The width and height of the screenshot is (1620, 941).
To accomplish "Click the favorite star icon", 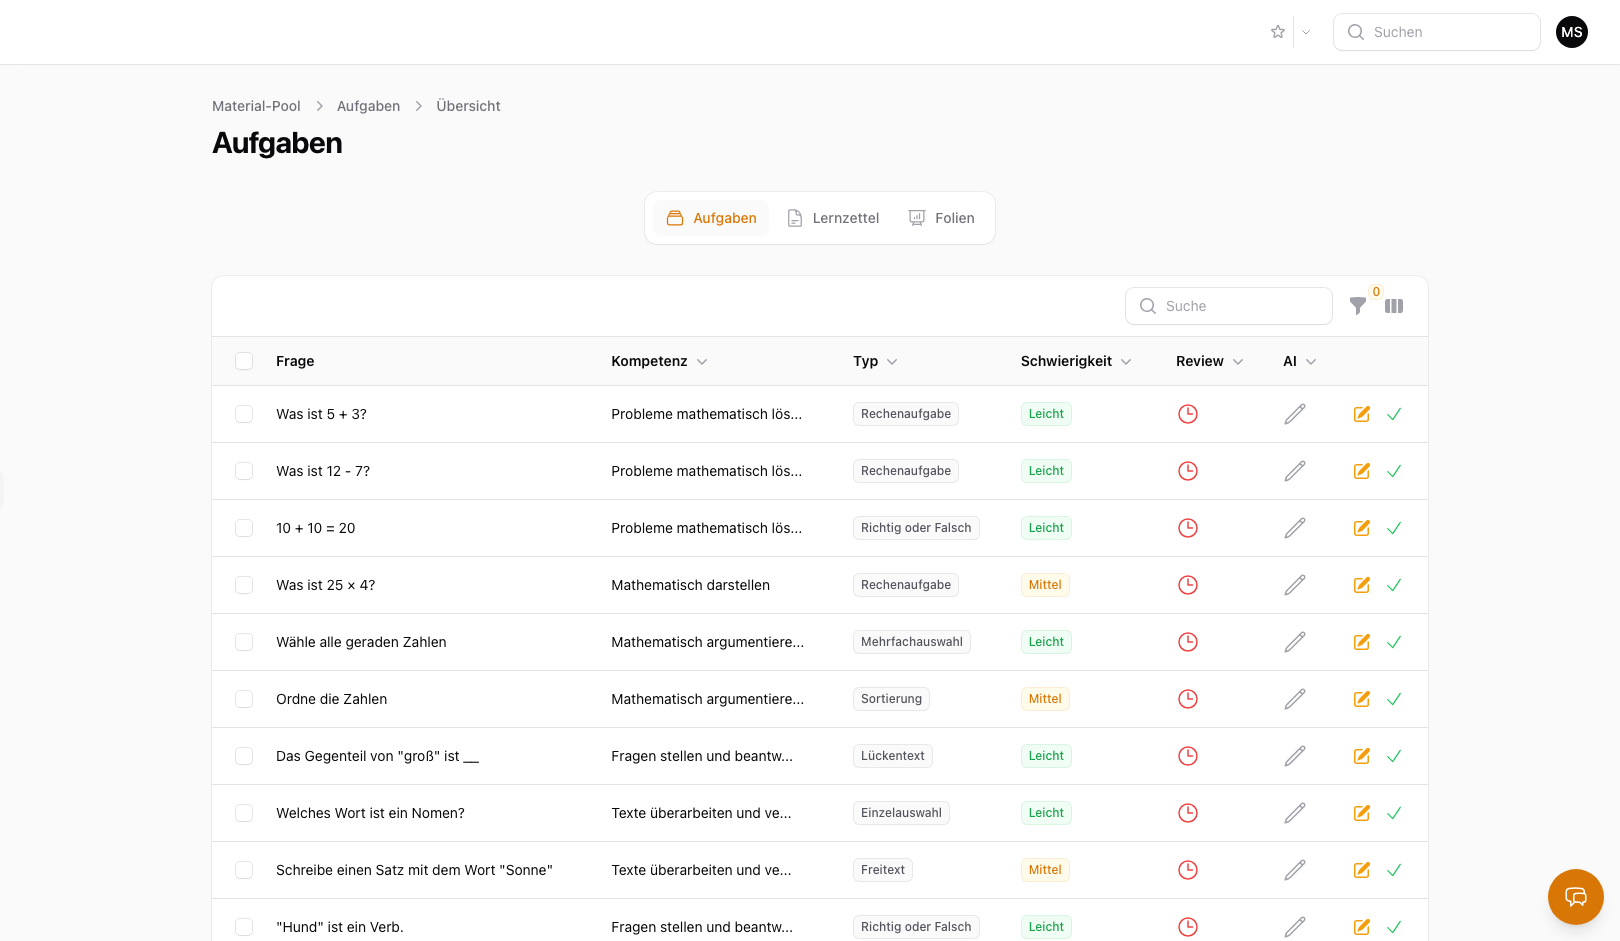I will 1277,32.
